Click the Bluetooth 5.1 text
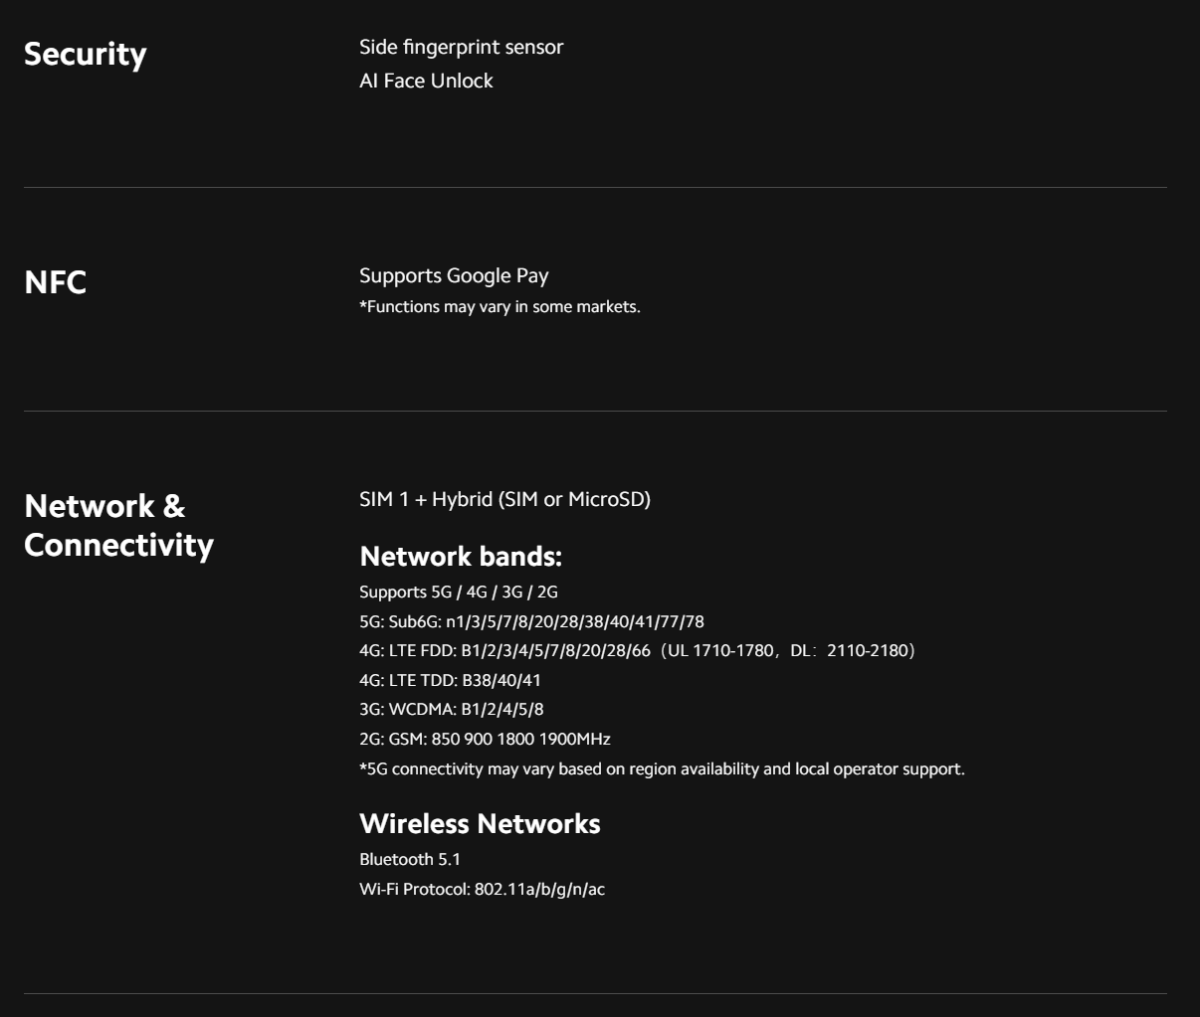This screenshot has height=1017, width=1200. pyautogui.click(x=410, y=859)
